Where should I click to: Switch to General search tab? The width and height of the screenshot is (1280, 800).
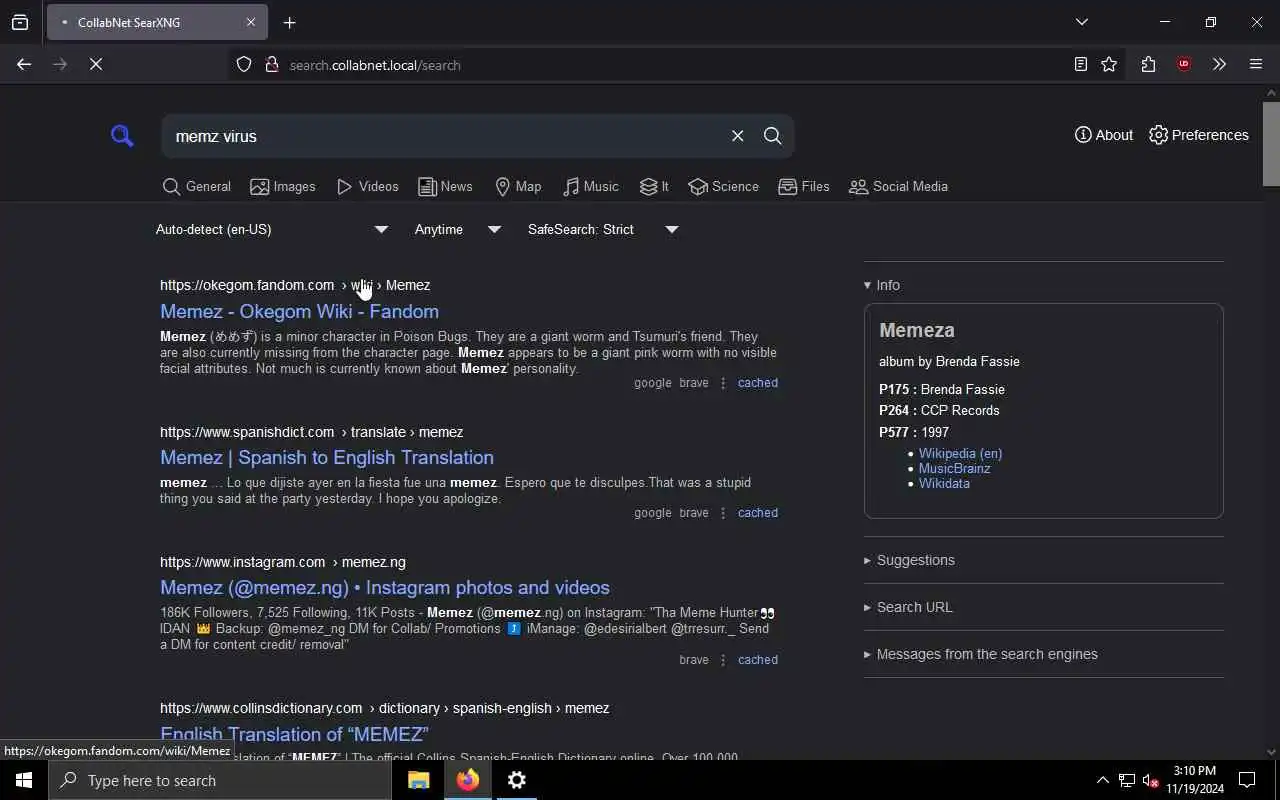196,187
